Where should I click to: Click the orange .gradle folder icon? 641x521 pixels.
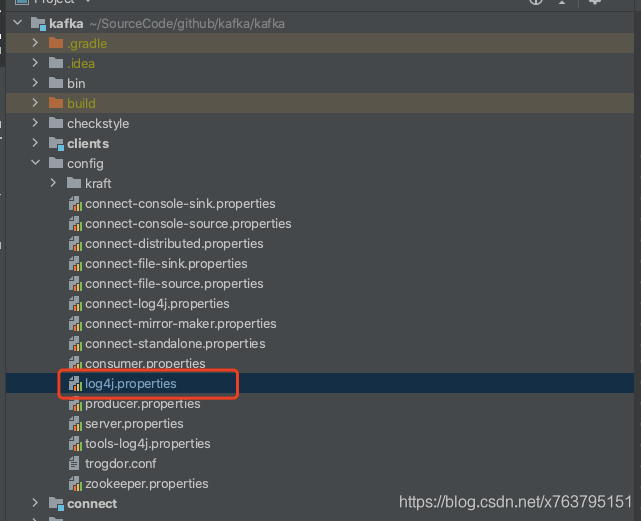coord(56,43)
